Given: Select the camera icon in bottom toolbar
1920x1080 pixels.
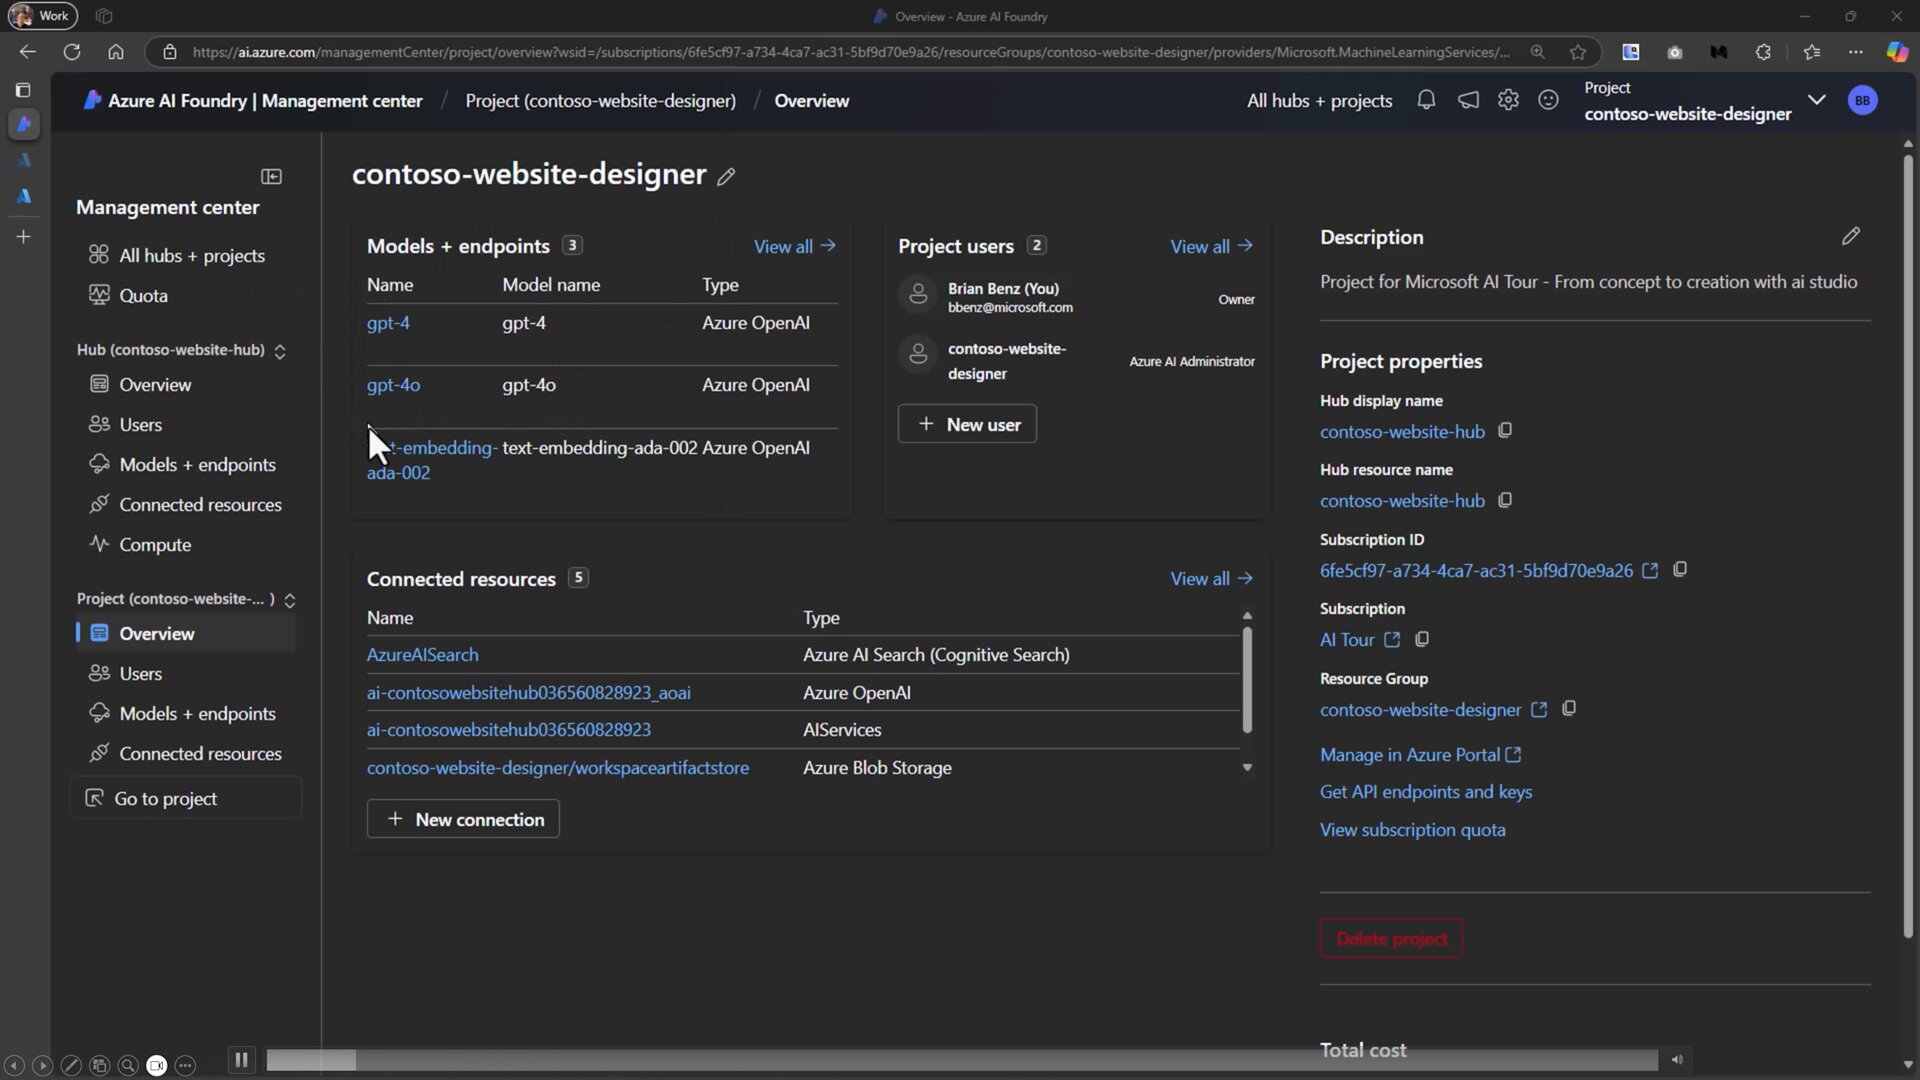Looking at the screenshot, I should (156, 1066).
